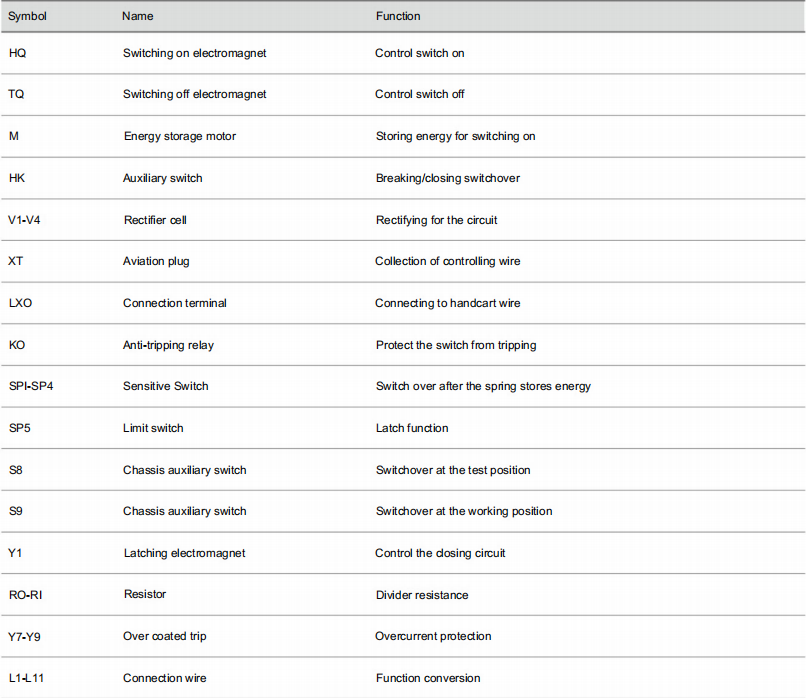Click the 'Divider resistance' function cell
806x698 pixels.
[x=422, y=595]
